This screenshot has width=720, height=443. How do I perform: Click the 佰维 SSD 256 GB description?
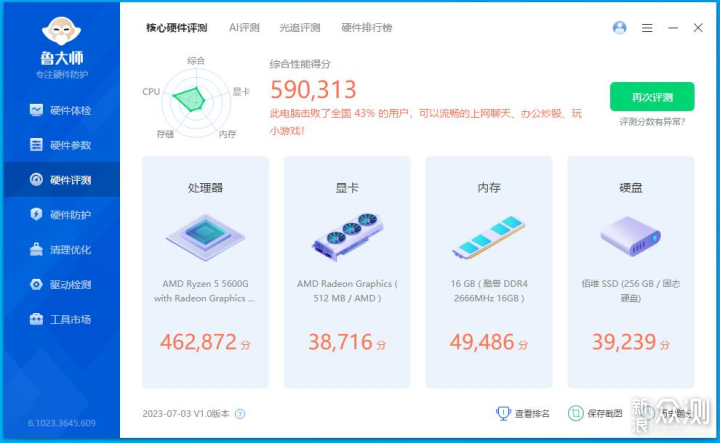coord(630,291)
